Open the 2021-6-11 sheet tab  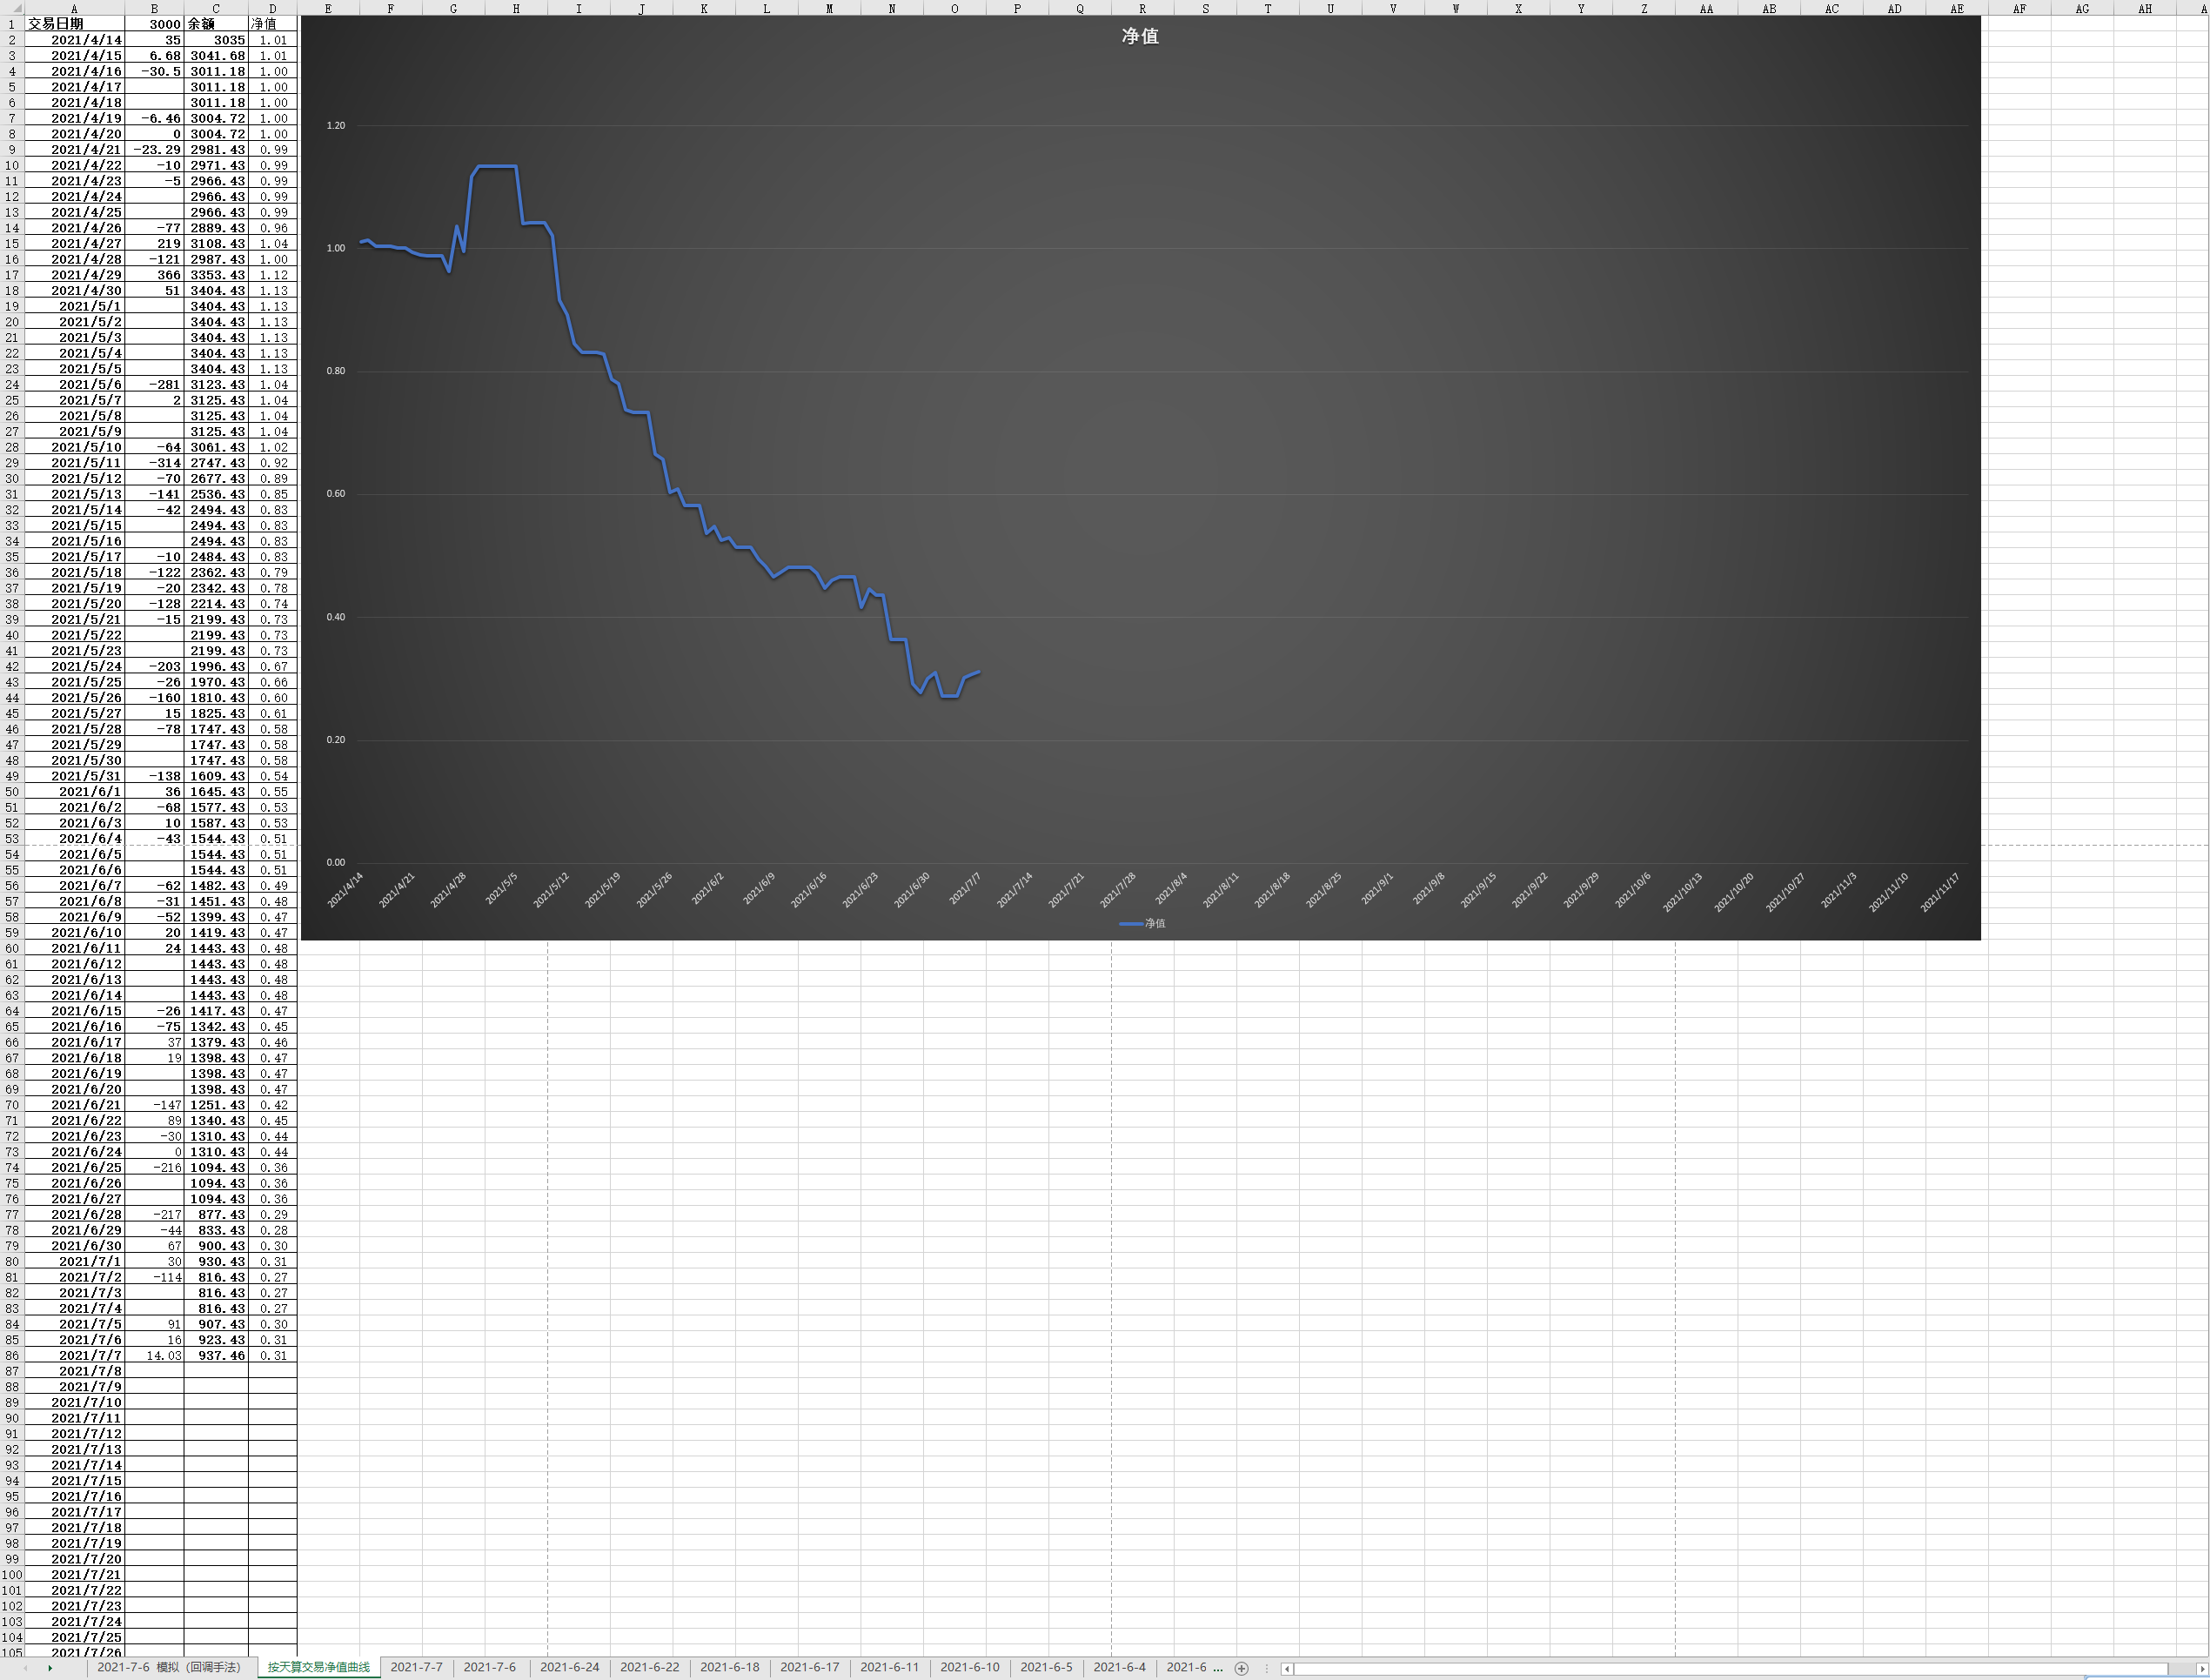tap(890, 1667)
